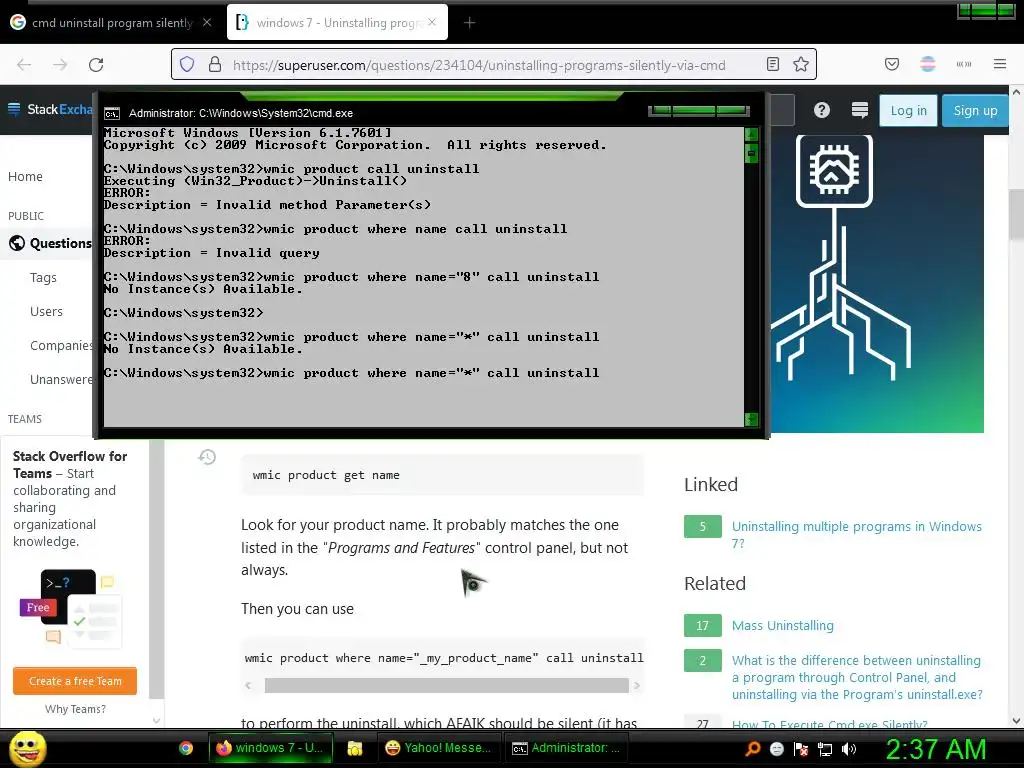Click the Log in button
Image resolution: width=1024 pixels, height=768 pixels.
(x=908, y=111)
